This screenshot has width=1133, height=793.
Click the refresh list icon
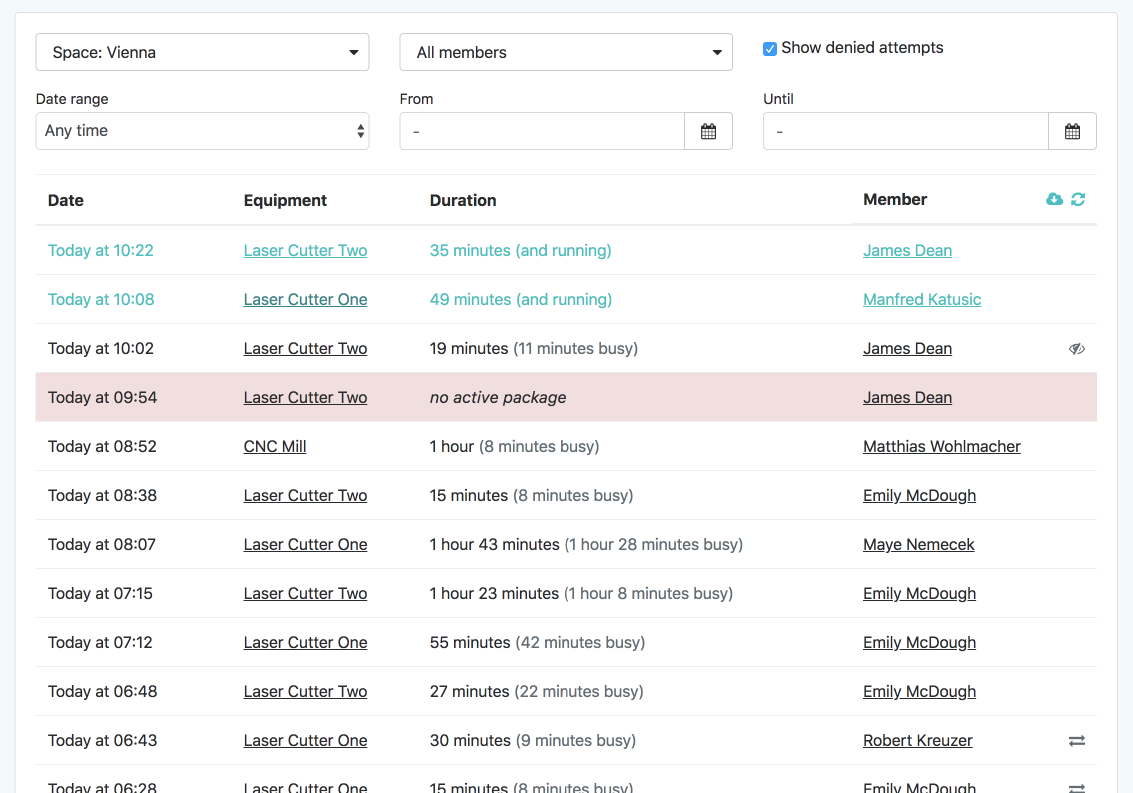point(1078,199)
